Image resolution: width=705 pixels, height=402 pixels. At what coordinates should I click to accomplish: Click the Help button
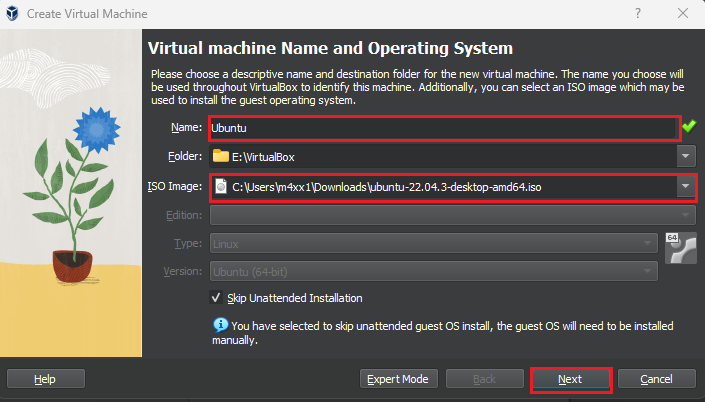click(46, 379)
